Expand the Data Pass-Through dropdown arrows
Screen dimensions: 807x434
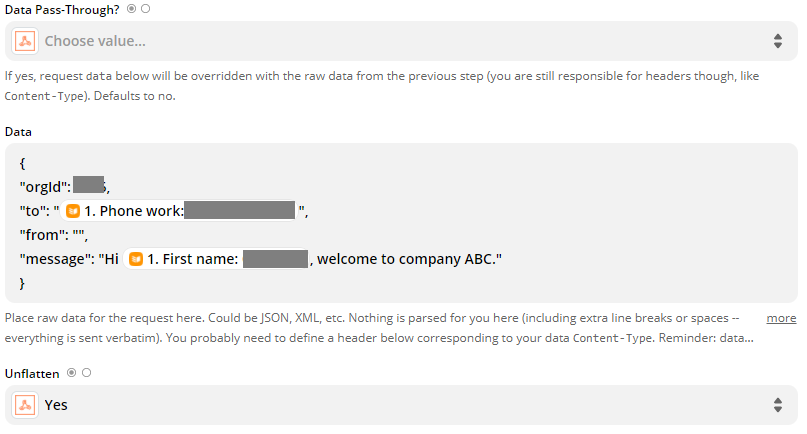click(x=777, y=41)
